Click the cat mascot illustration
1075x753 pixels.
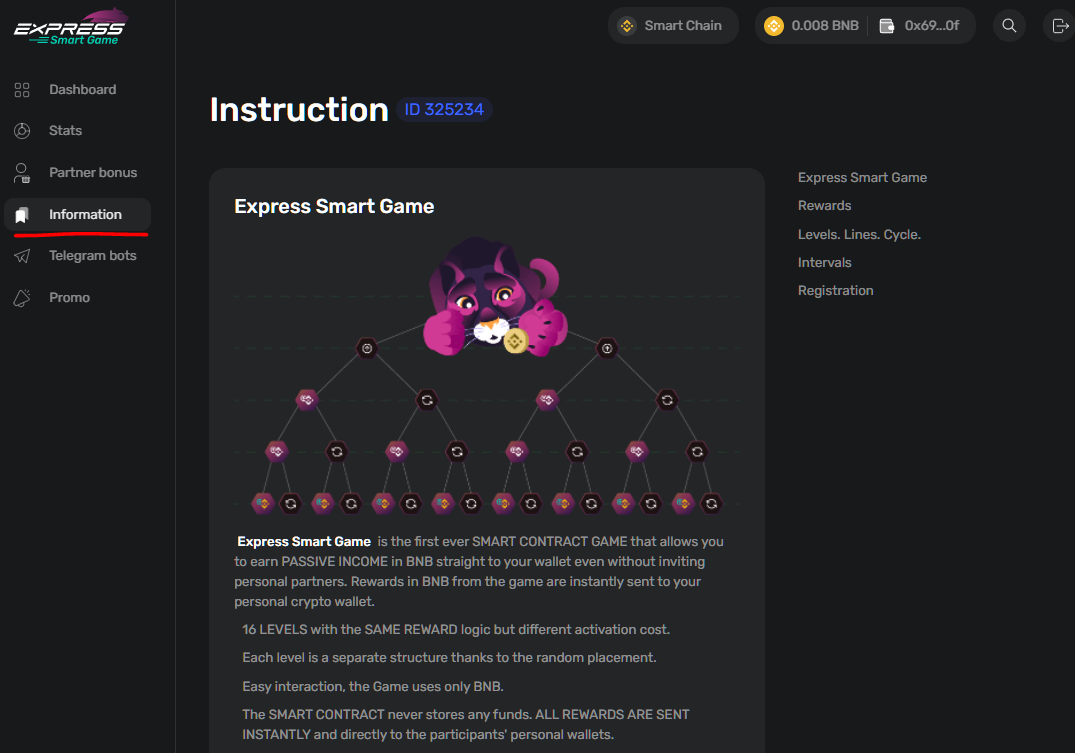[495, 297]
